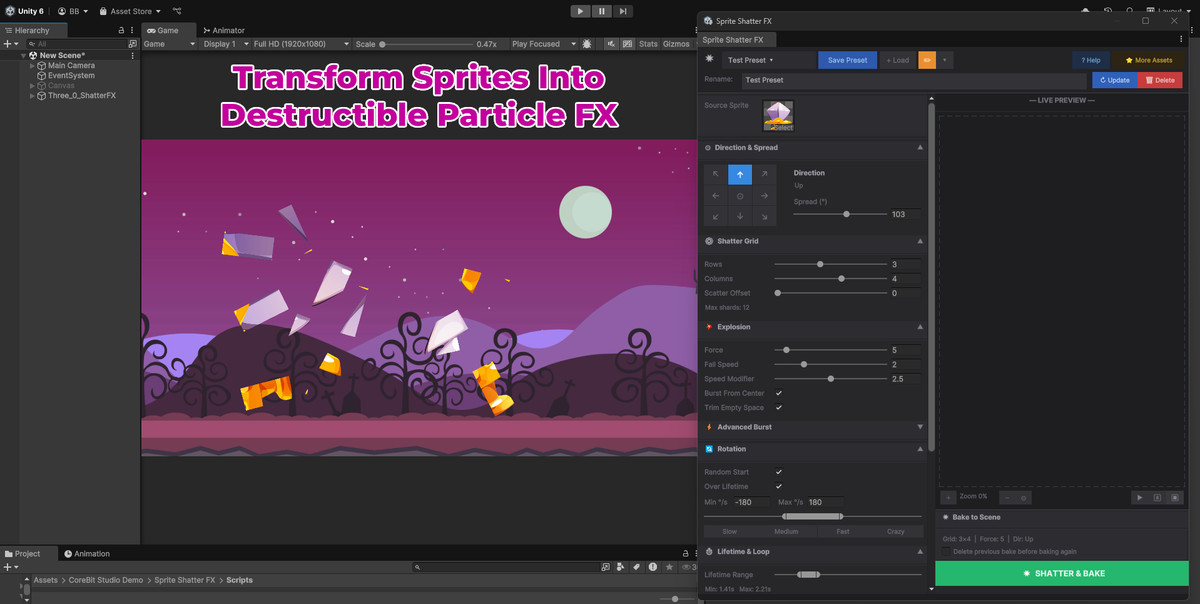Toggle the Game view bug/debug icon

586,44
